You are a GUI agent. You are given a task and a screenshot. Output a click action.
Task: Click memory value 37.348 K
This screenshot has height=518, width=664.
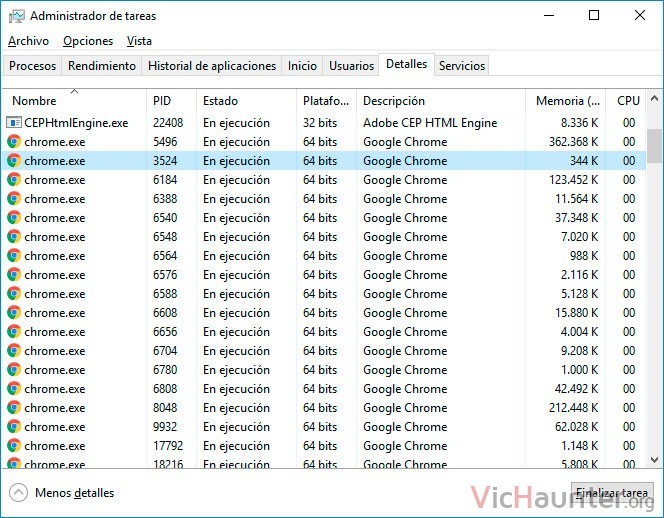pyautogui.click(x=577, y=218)
